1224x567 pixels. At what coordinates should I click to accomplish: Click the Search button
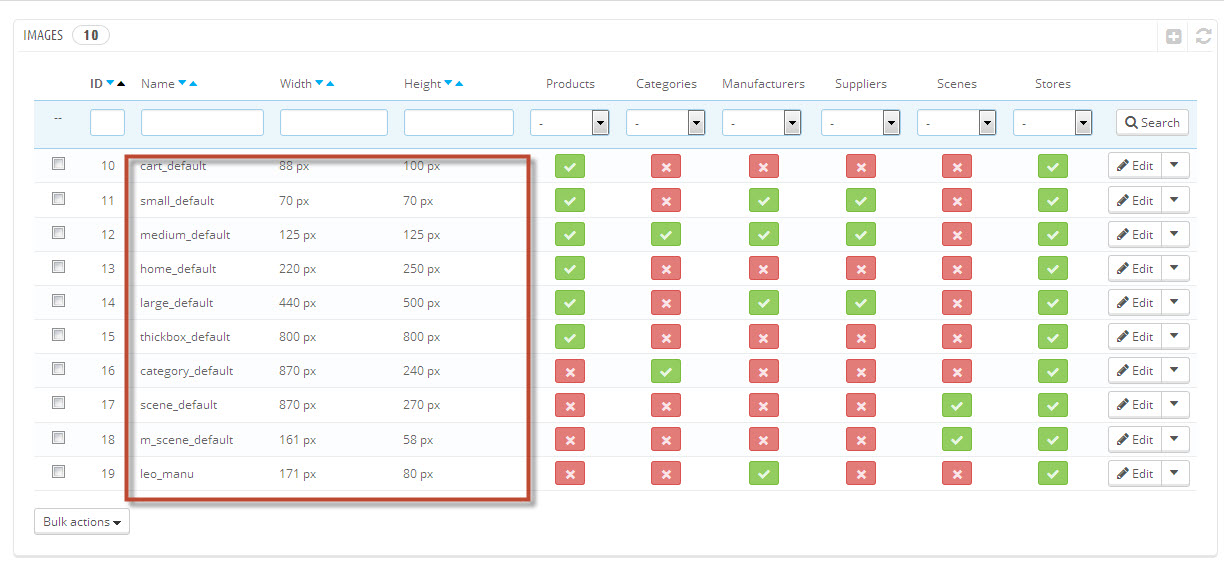(1152, 123)
